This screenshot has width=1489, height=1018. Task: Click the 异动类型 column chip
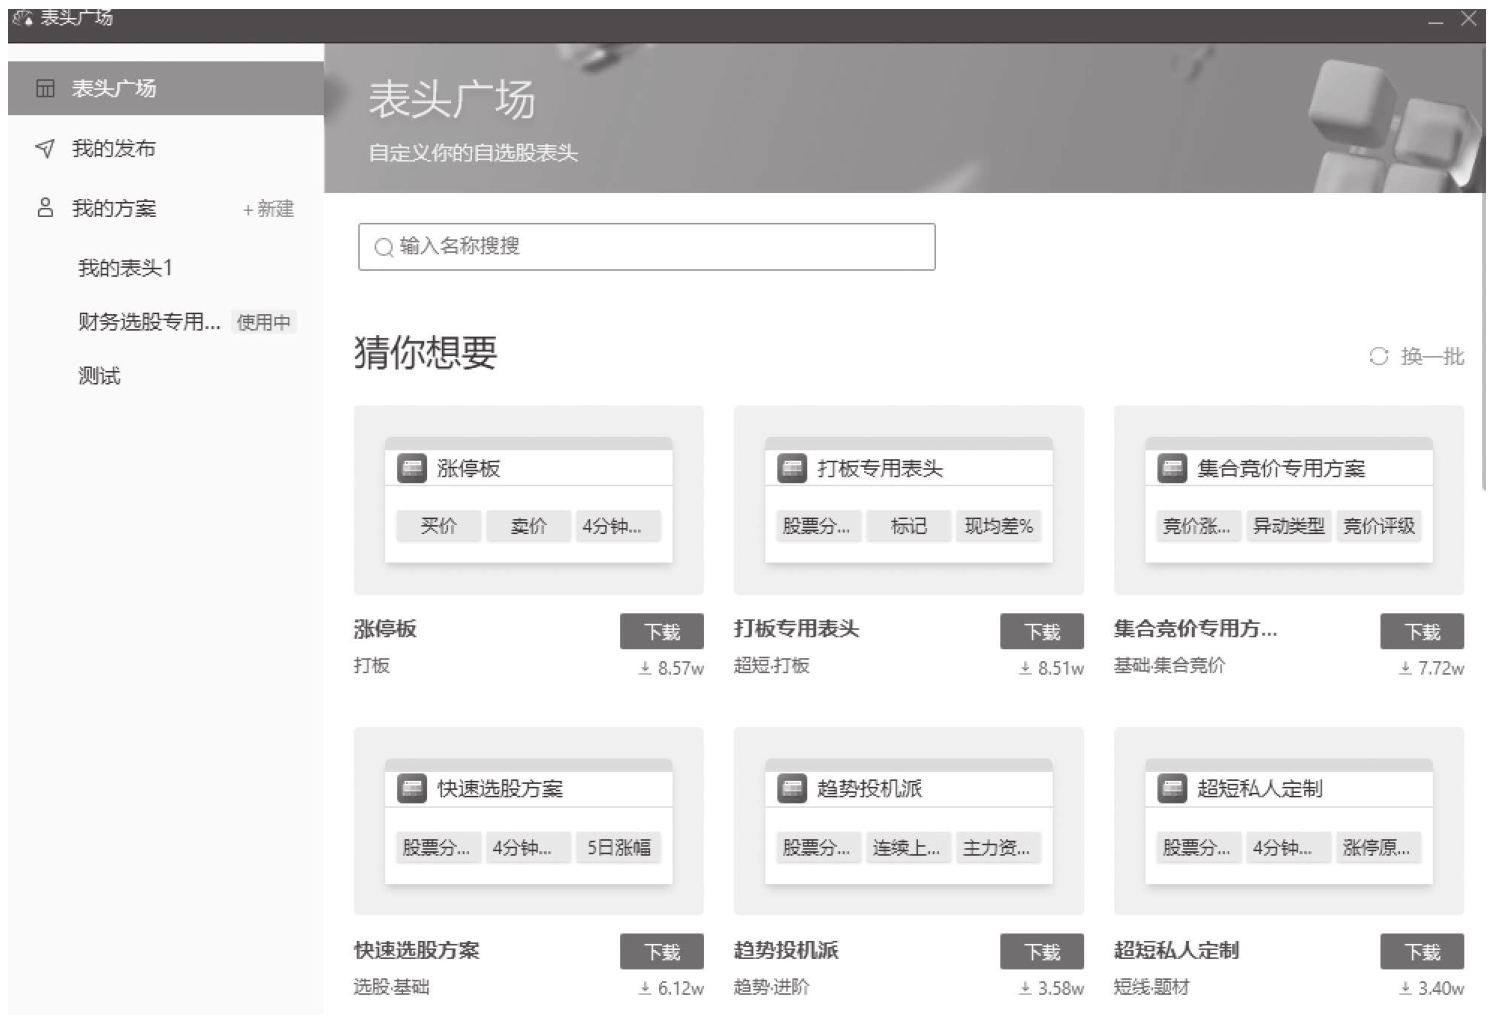1289,526
